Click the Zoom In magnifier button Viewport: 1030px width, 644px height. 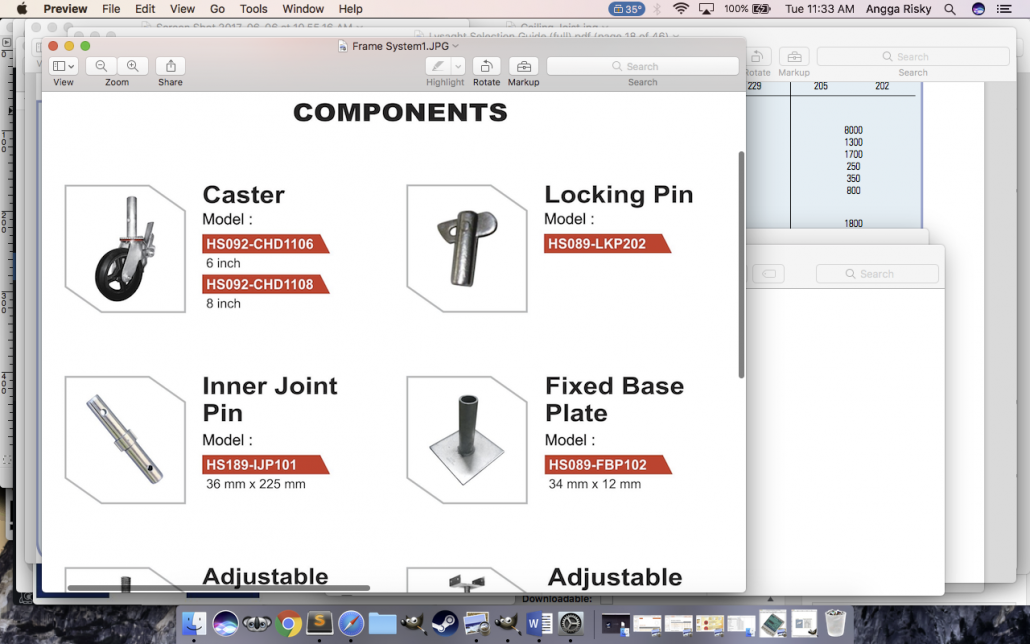click(132, 66)
